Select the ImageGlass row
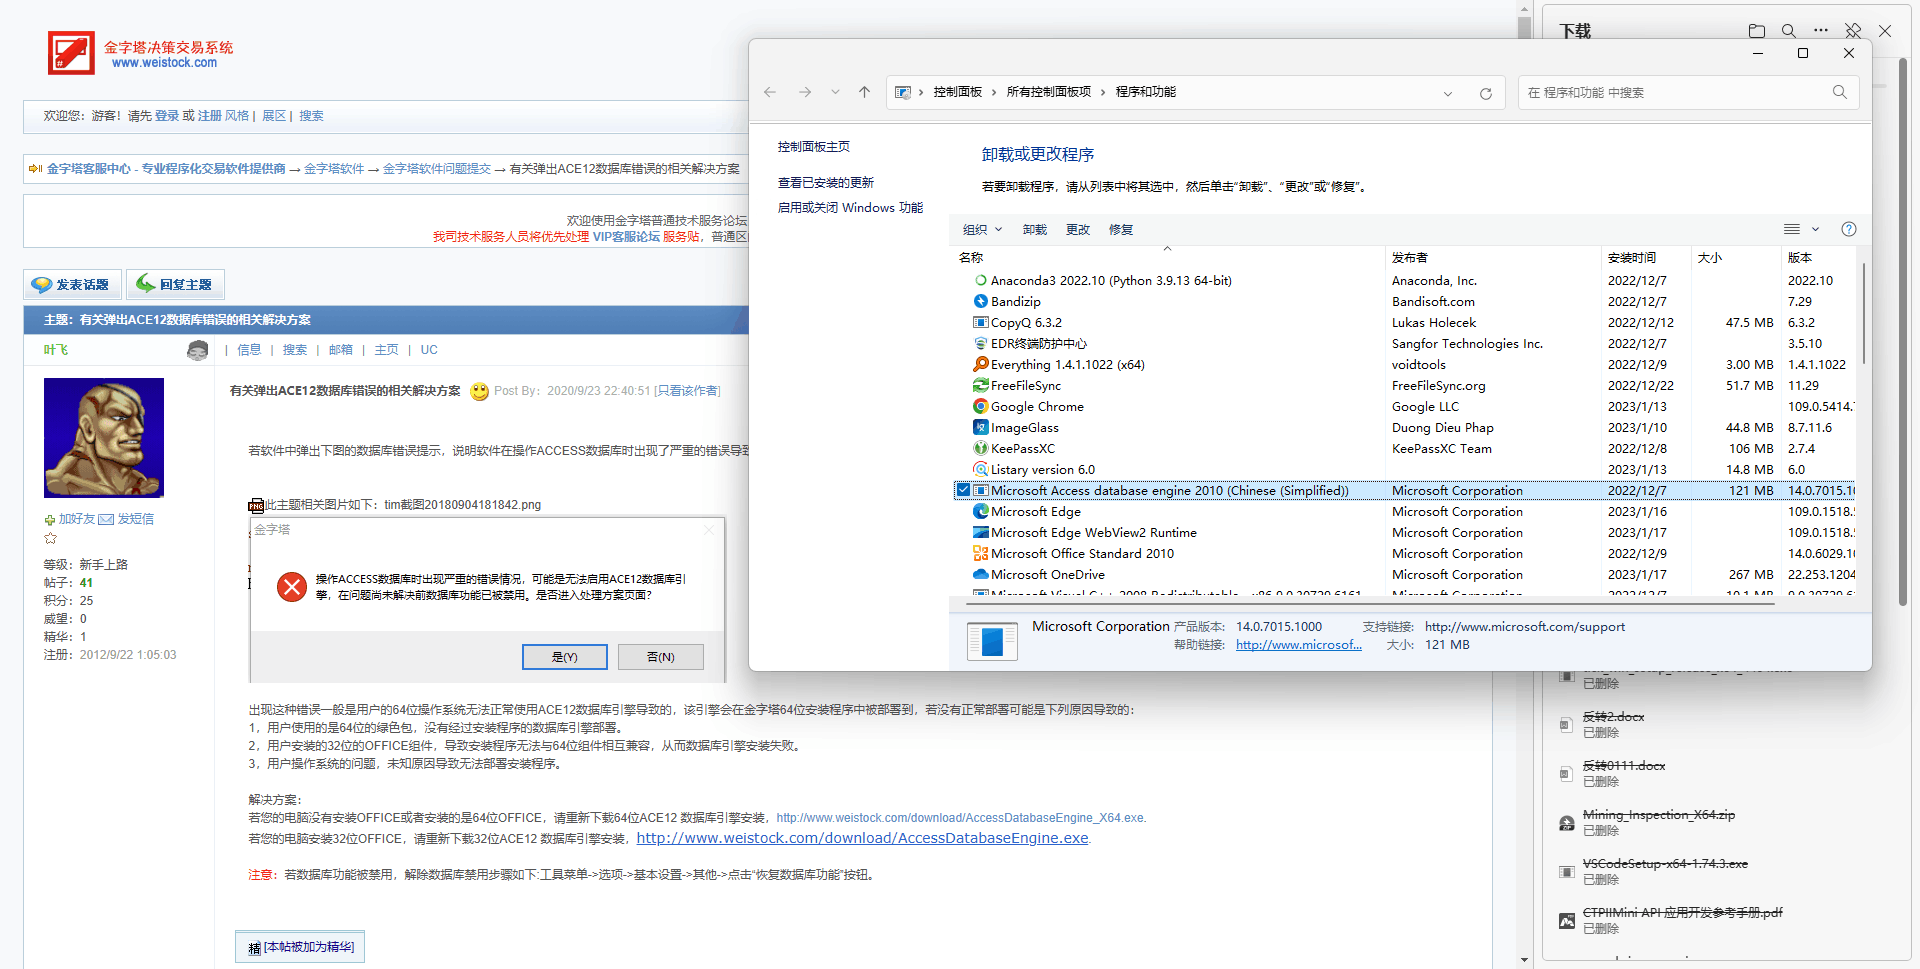The image size is (1920, 969). pos(1405,428)
